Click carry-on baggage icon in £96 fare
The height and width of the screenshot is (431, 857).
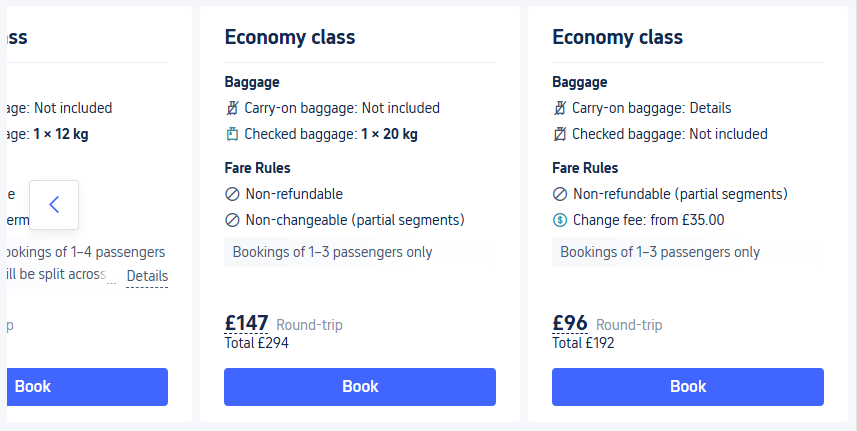[x=560, y=108]
